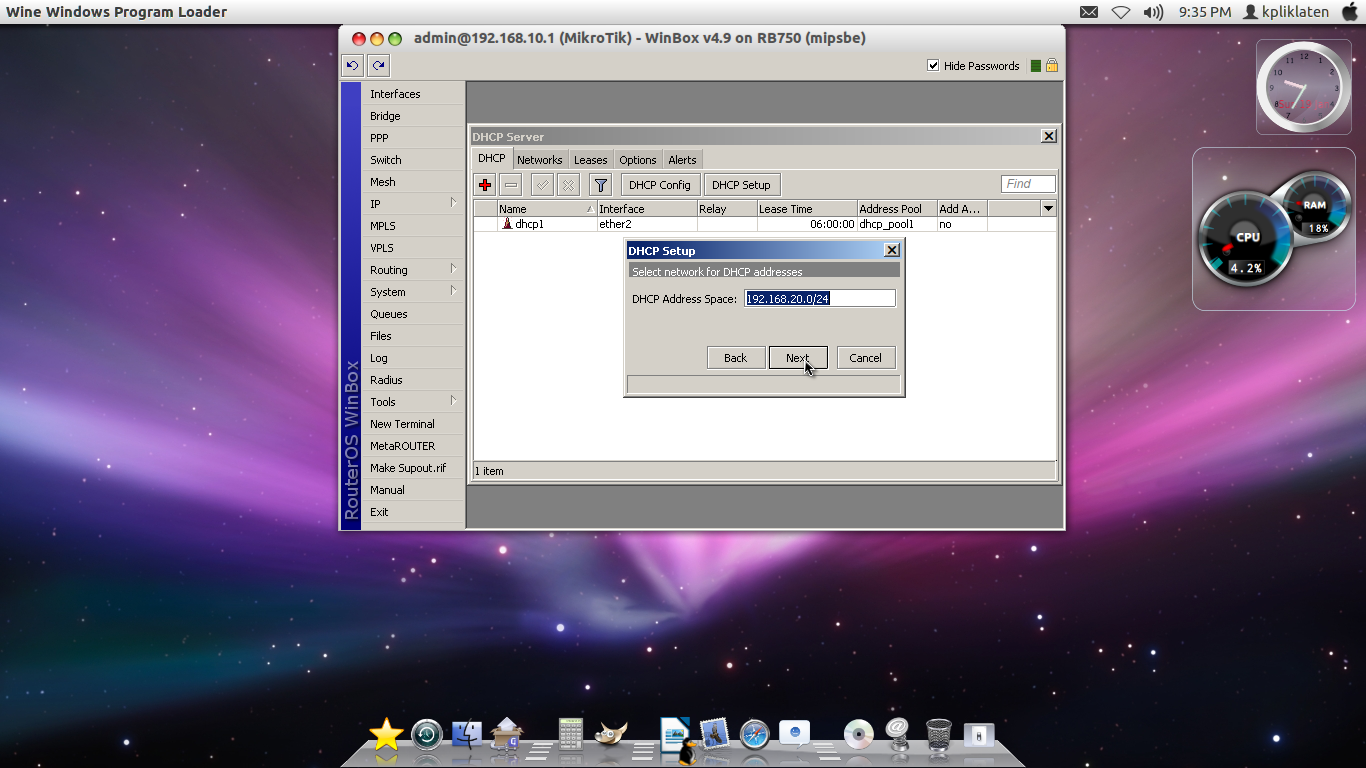Open the star favorites icon in dock
Image resolution: width=1366 pixels, height=768 pixels.
(x=386, y=735)
